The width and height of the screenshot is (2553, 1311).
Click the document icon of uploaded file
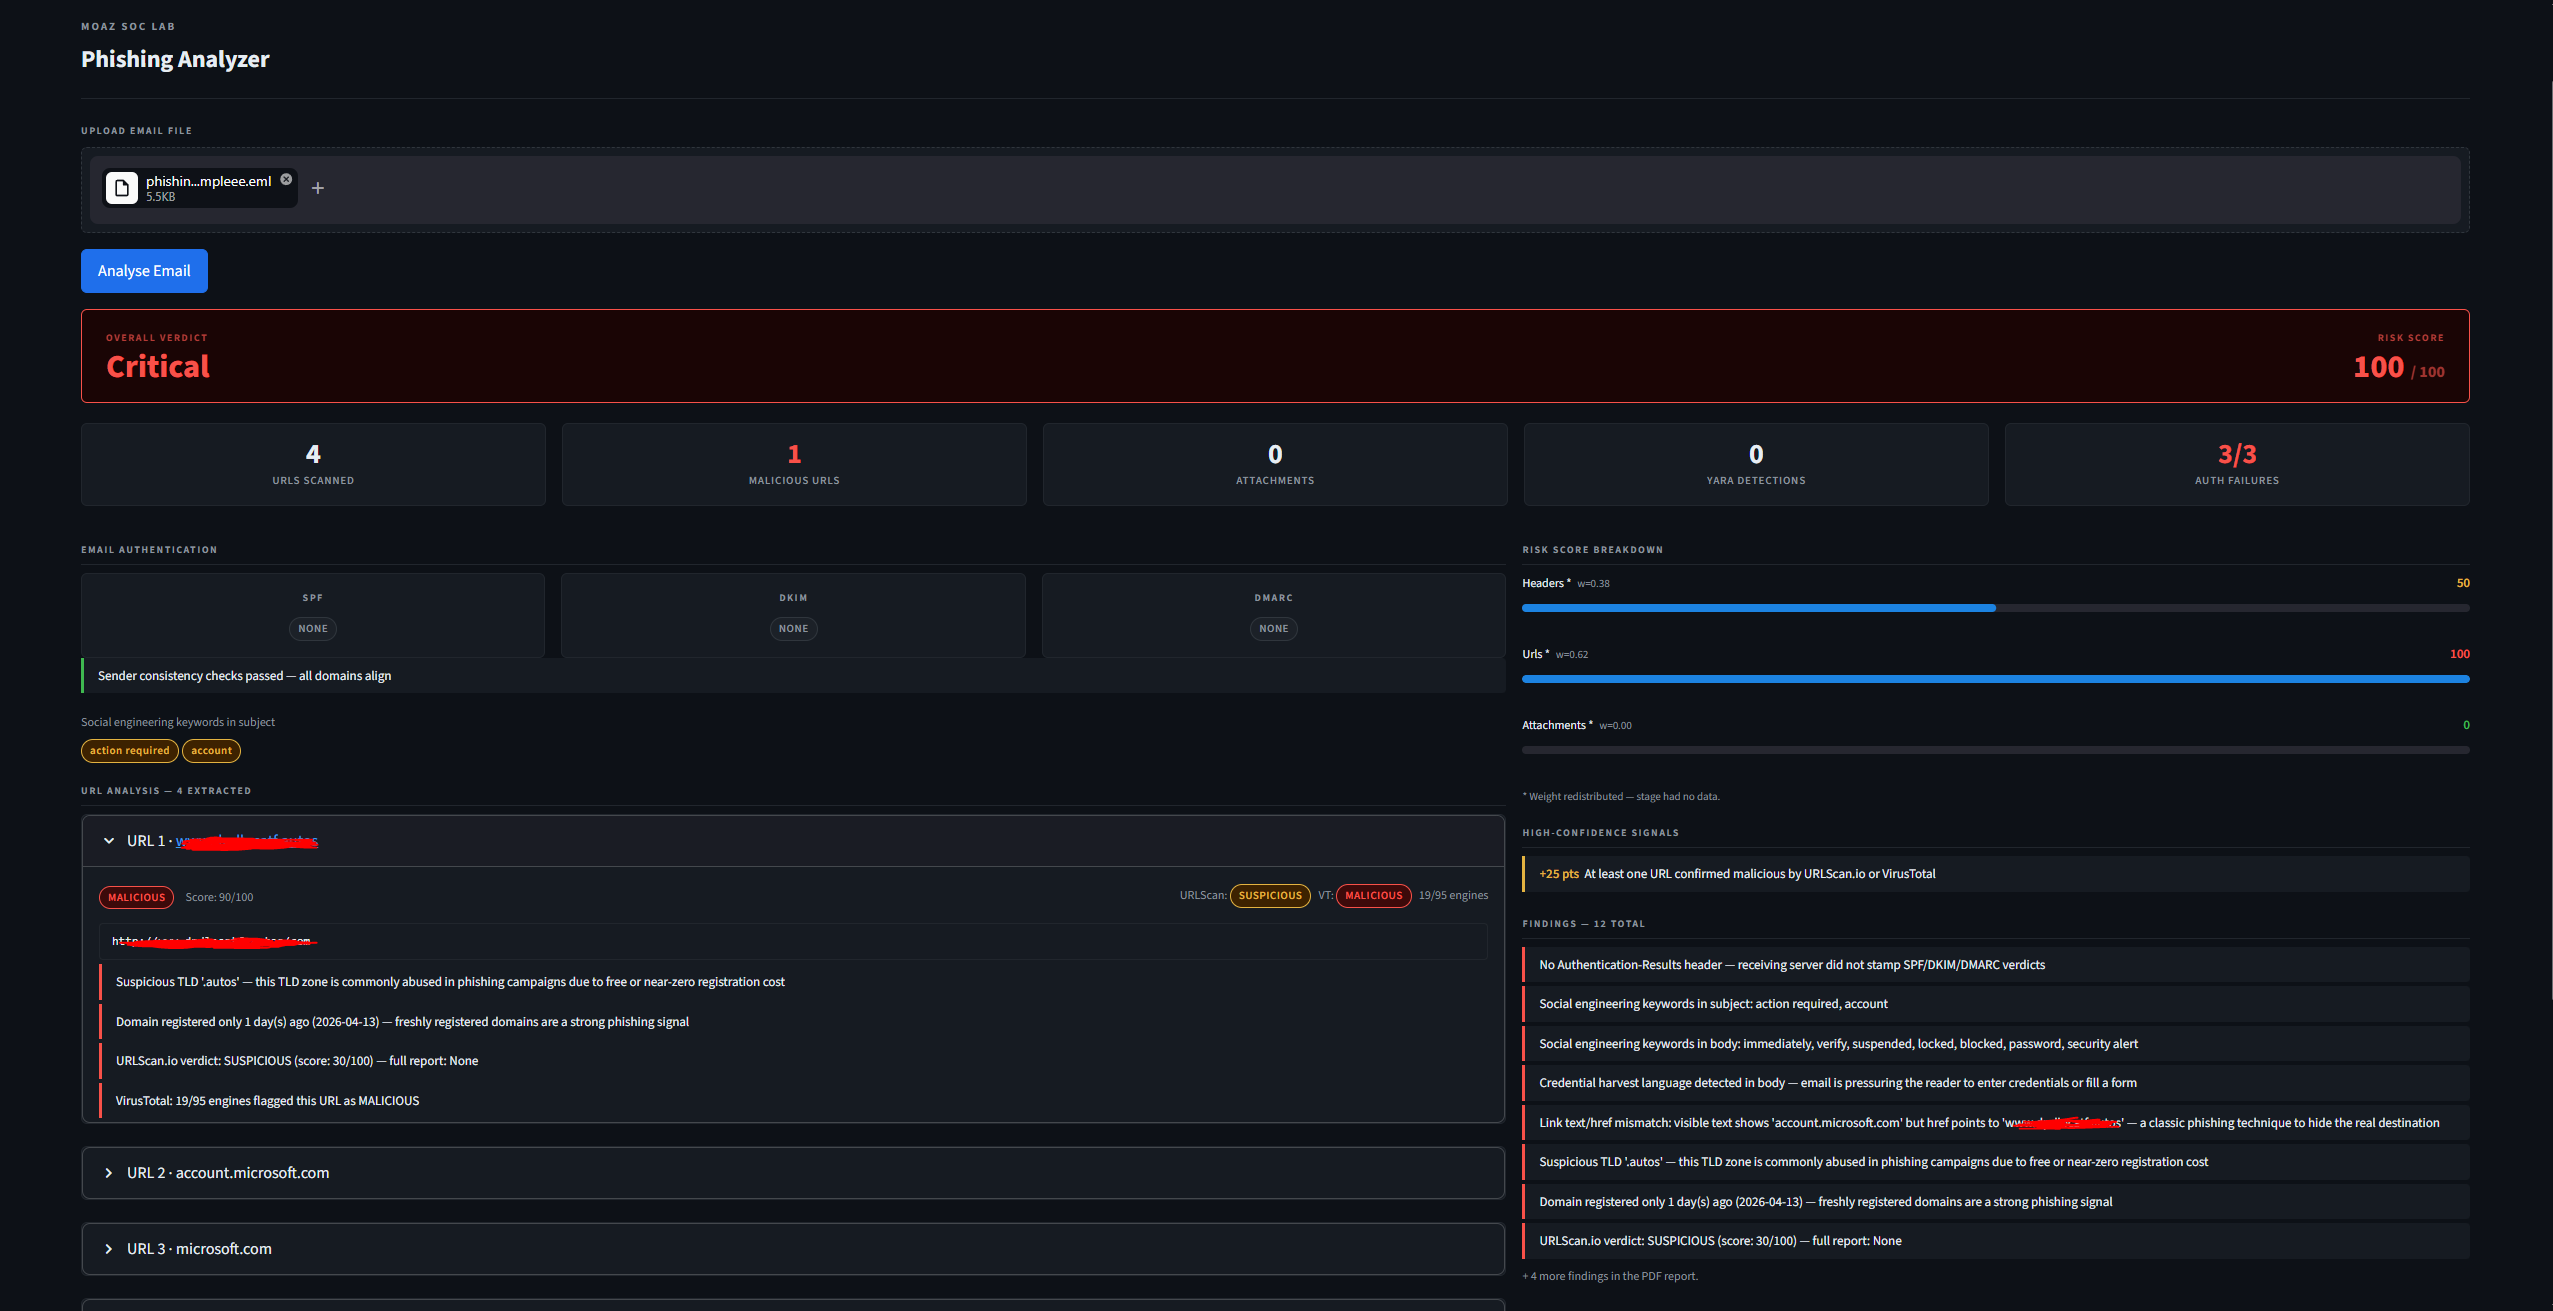(x=122, y=188)
